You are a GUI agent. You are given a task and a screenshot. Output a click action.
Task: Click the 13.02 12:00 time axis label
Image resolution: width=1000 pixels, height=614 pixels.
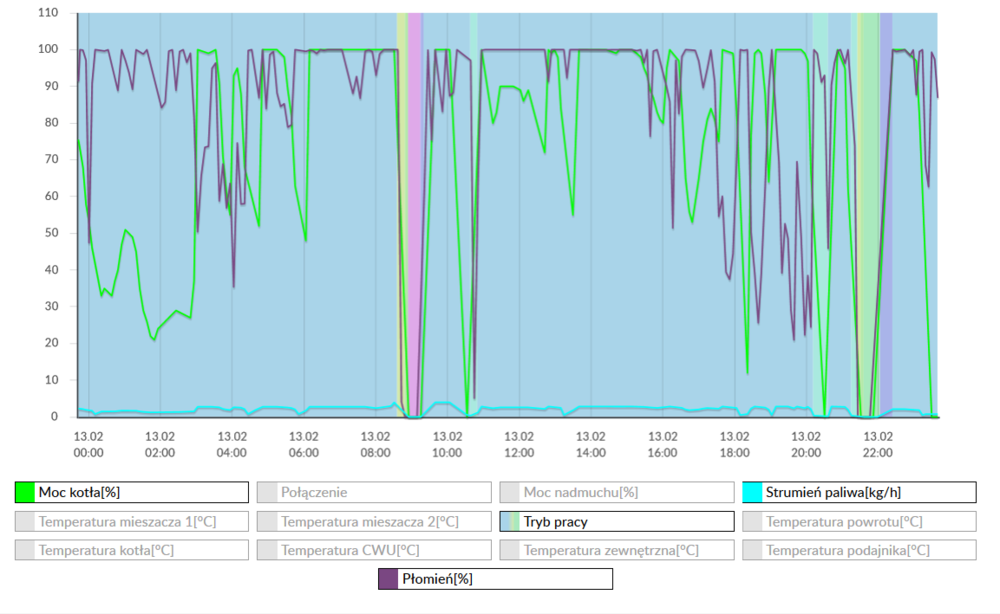(519, 444)
